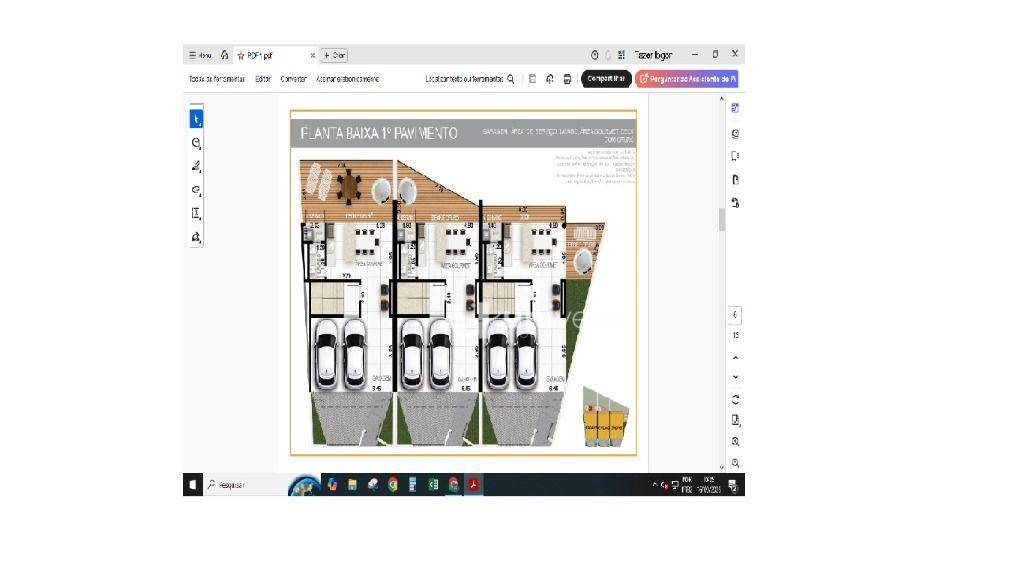Switch to the Converter tab
1024x575 pixels.
294,79
